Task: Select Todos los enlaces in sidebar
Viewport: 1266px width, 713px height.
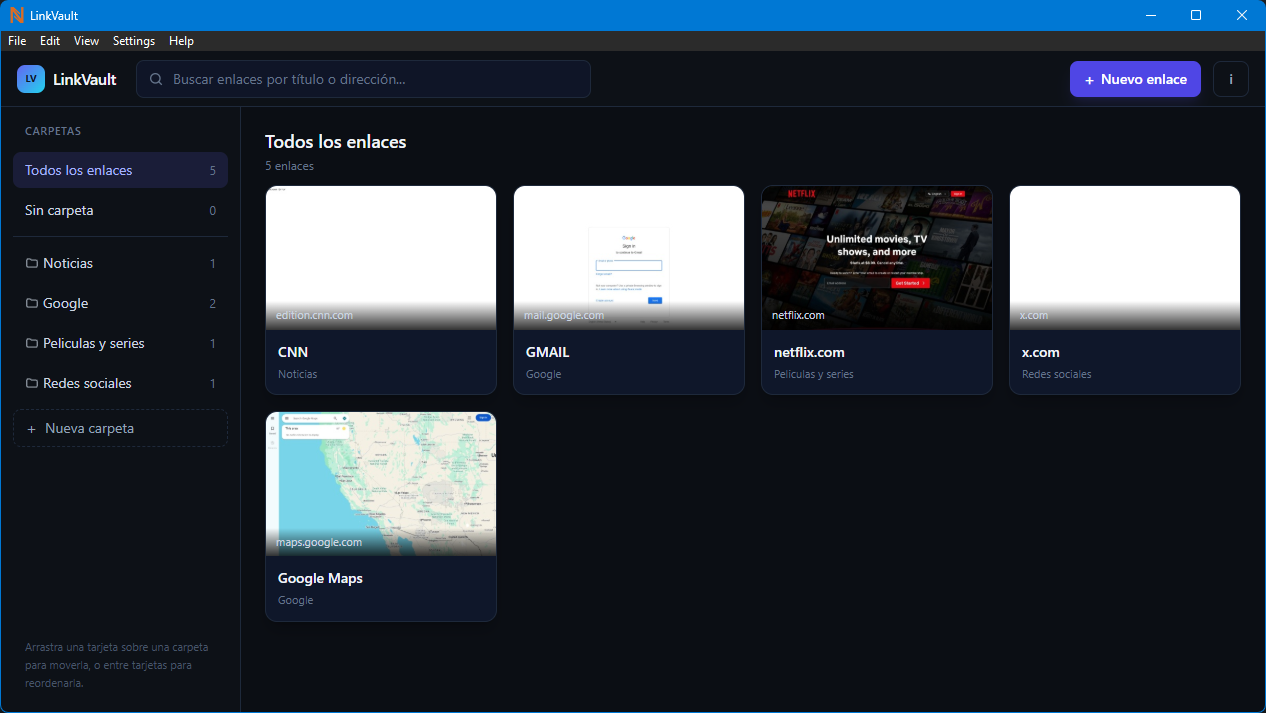Action: click(120, 170)
